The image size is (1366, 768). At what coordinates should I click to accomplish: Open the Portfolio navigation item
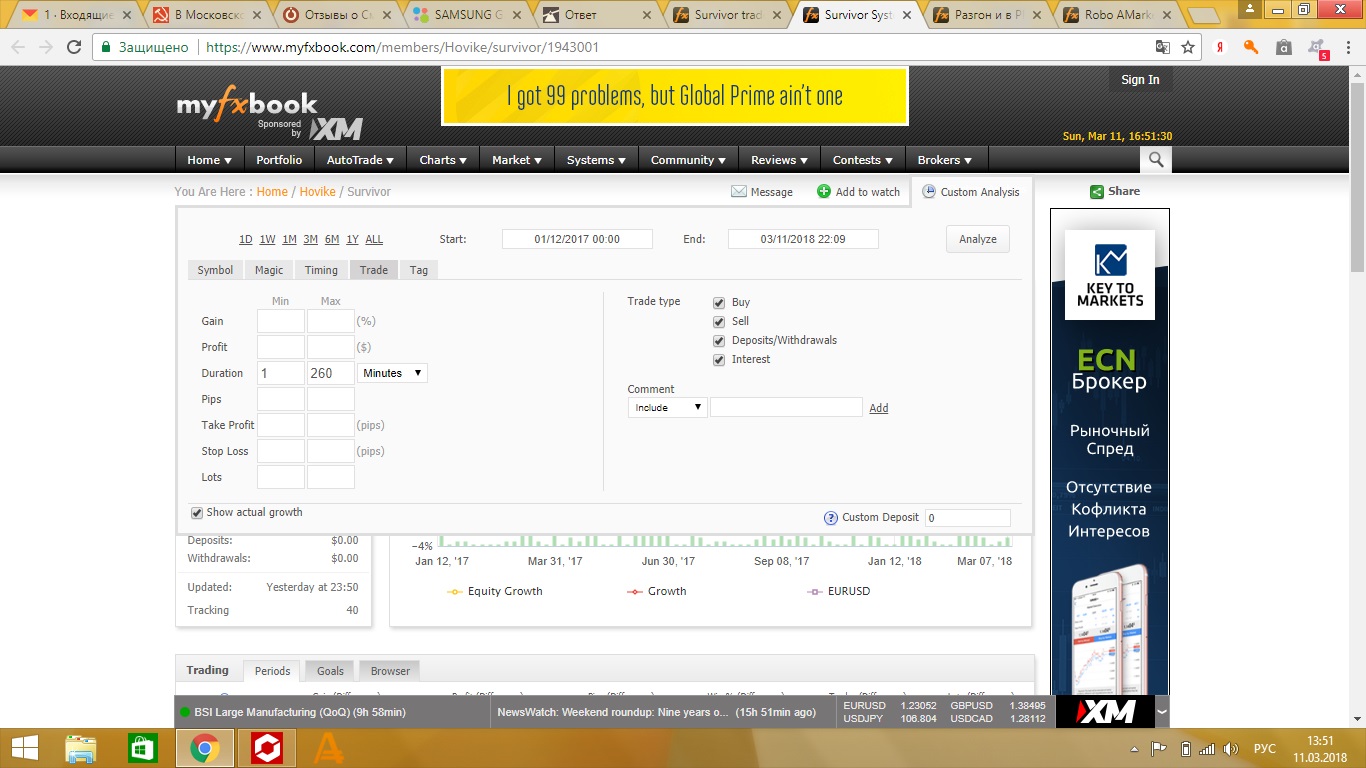click(279, 160)
